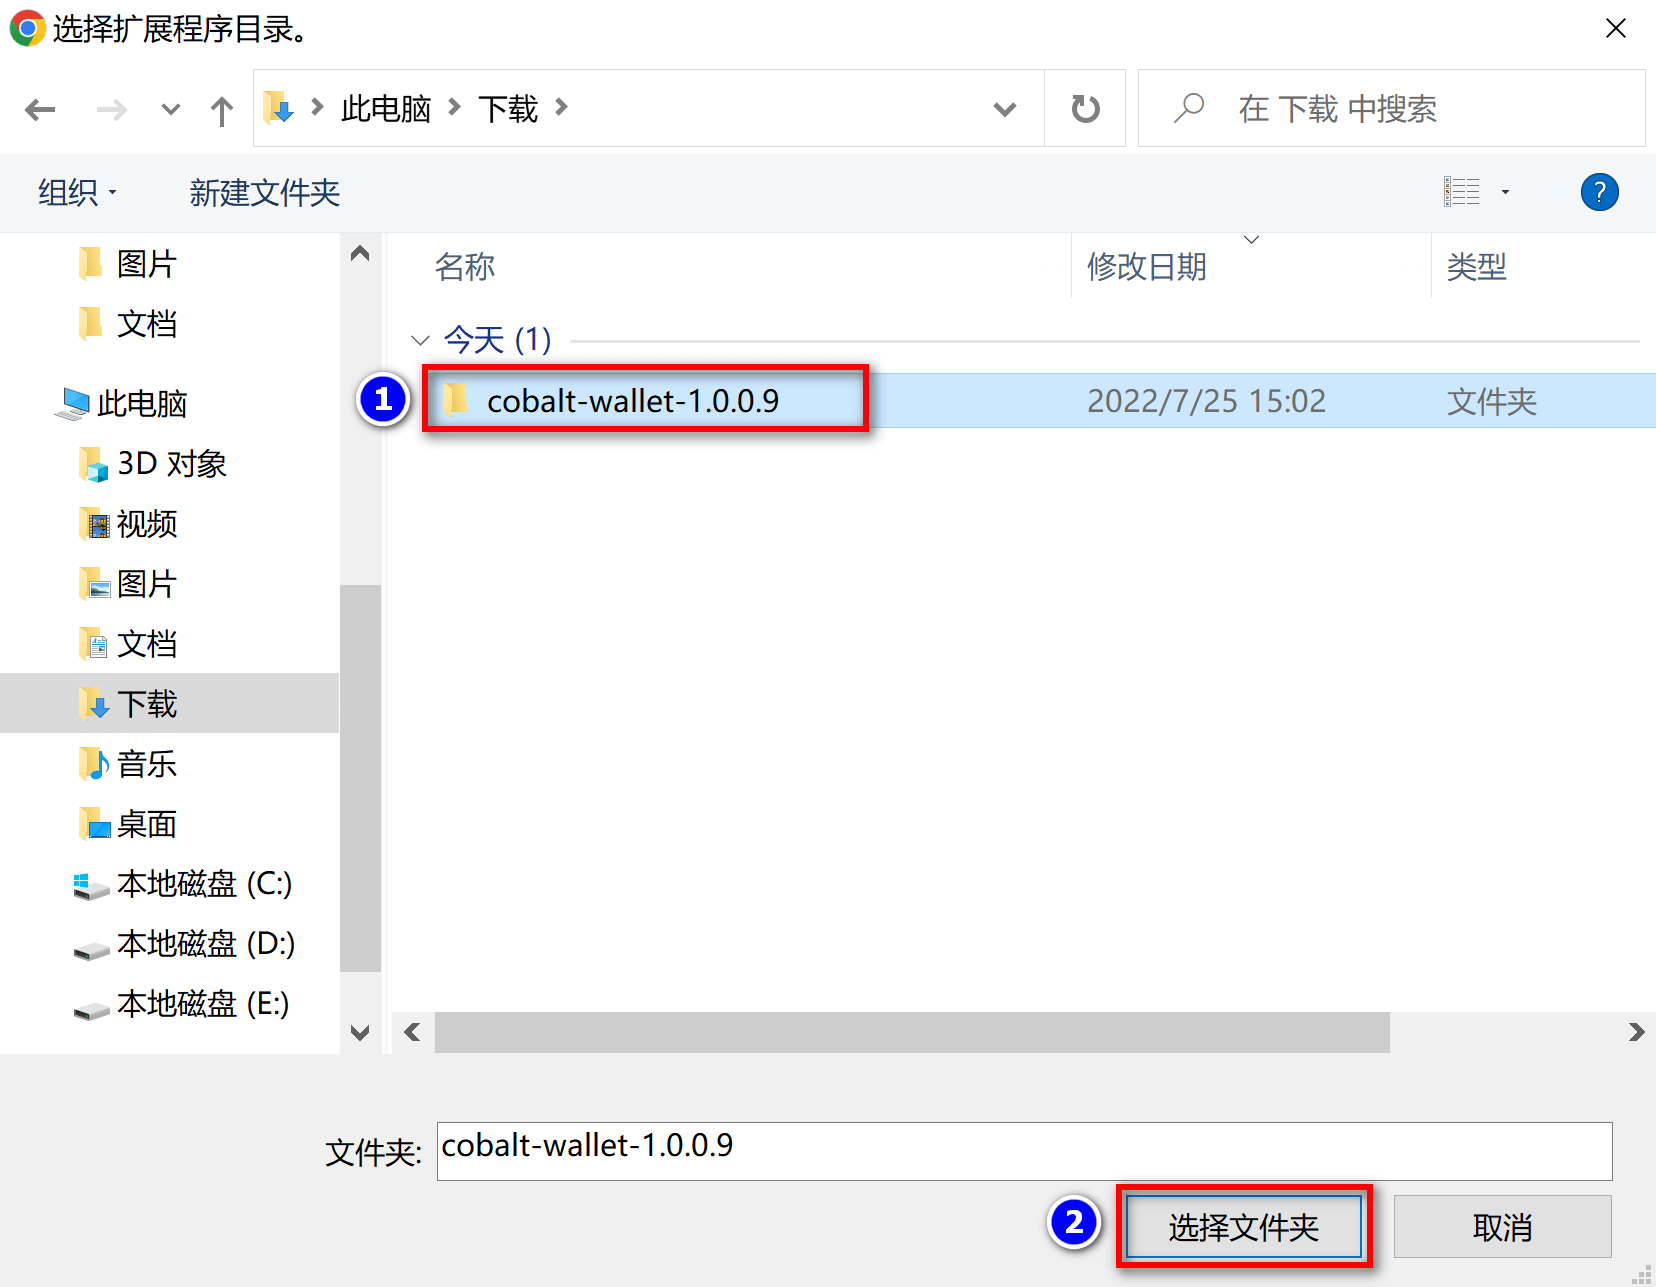Click the 文件夹 type cell
Image resolution: width=1656 pixels, height=1287 pixels.
pos(1492,401)
